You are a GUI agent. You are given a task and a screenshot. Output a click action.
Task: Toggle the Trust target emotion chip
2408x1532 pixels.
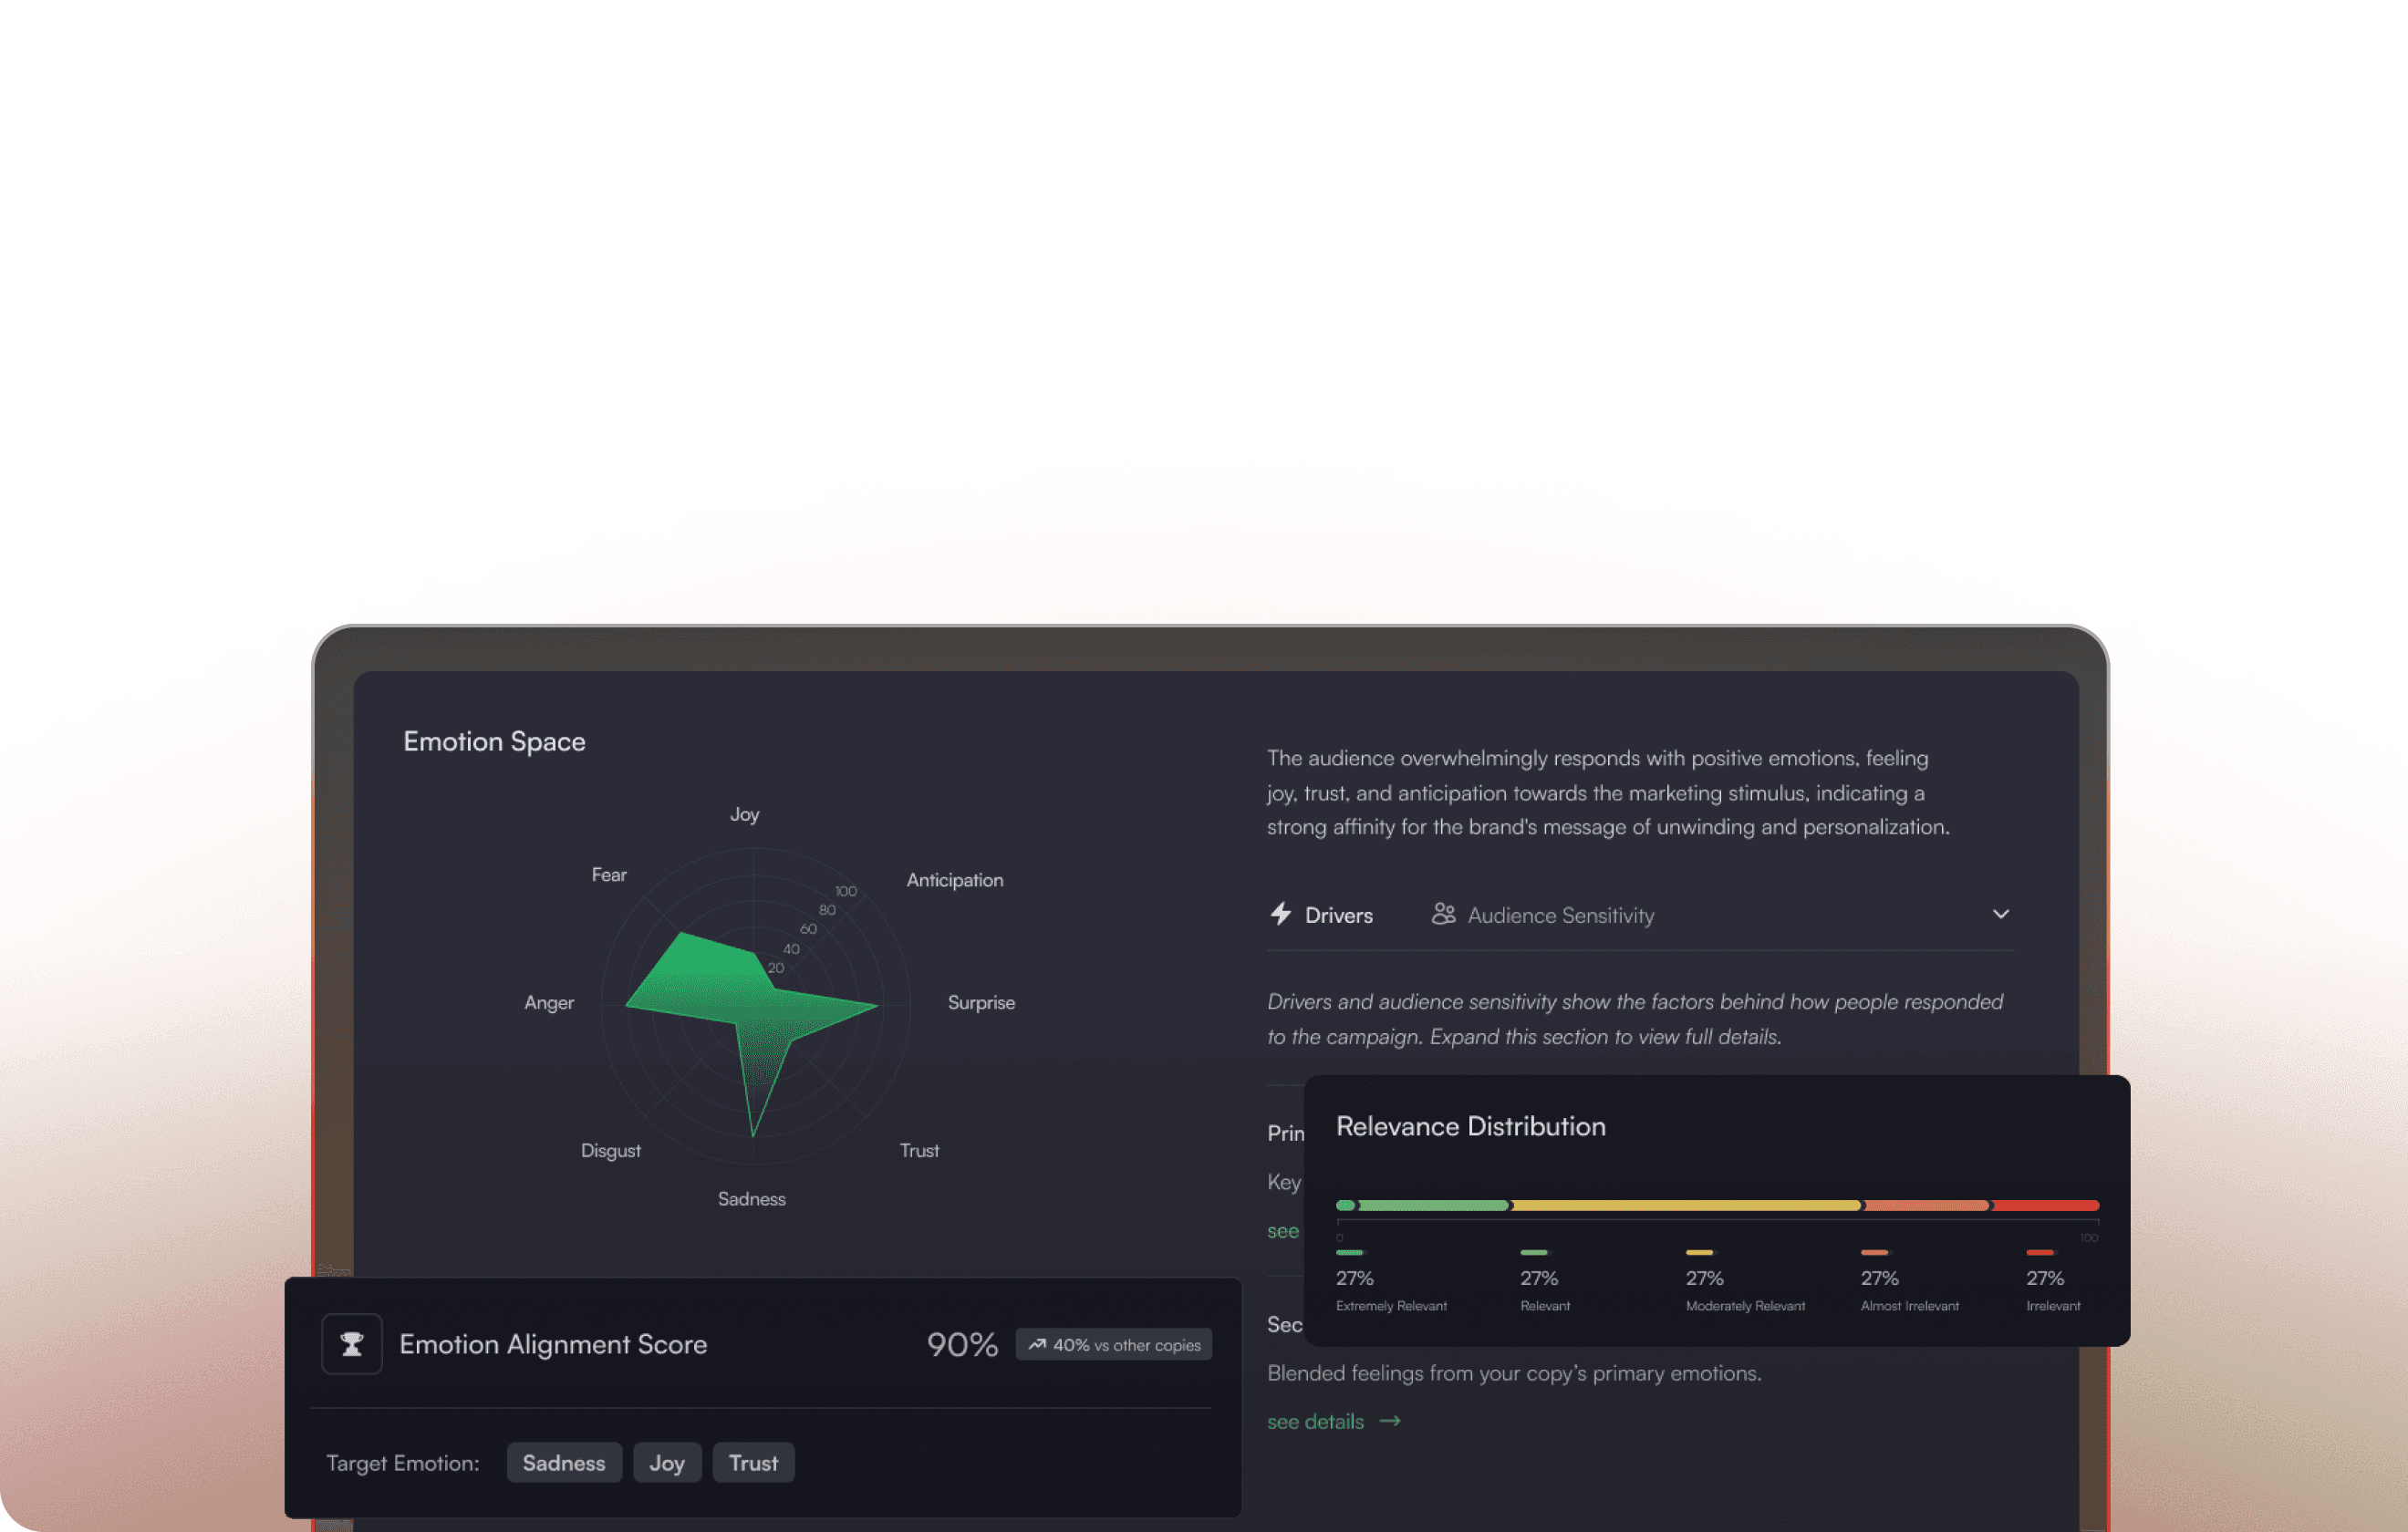tap(753, 1463)
